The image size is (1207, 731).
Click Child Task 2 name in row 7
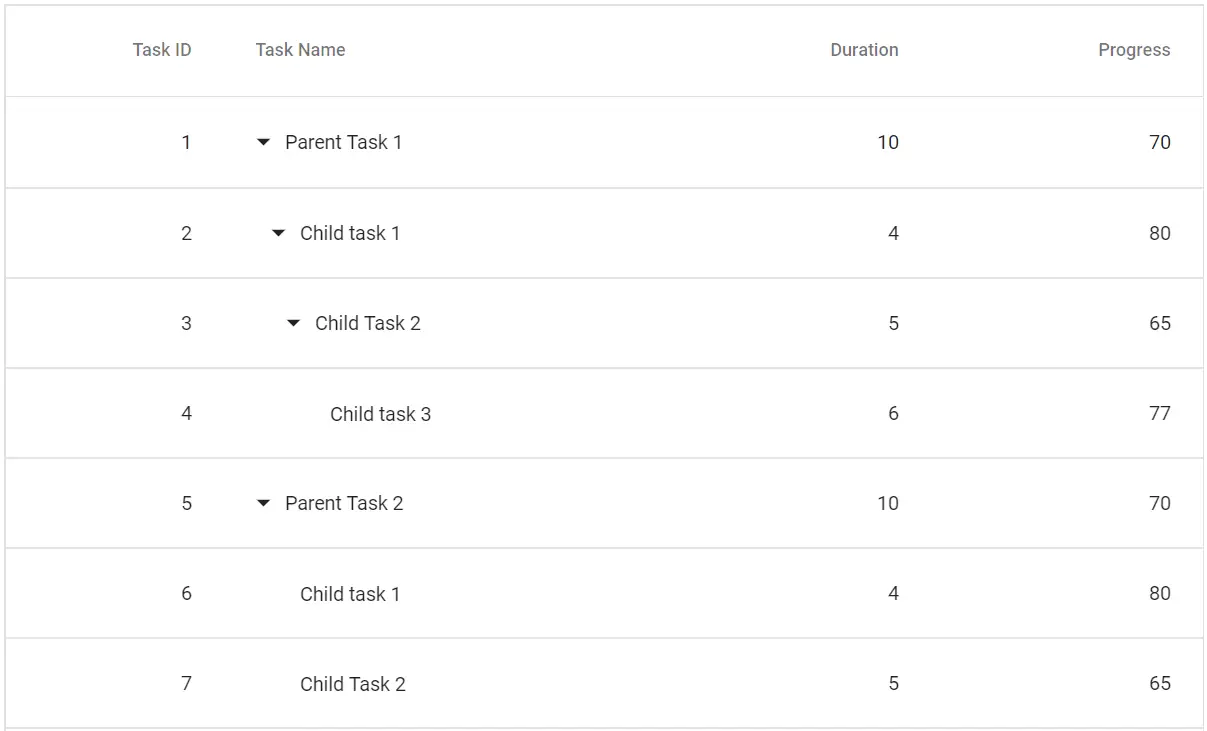[x=353, y=684]
